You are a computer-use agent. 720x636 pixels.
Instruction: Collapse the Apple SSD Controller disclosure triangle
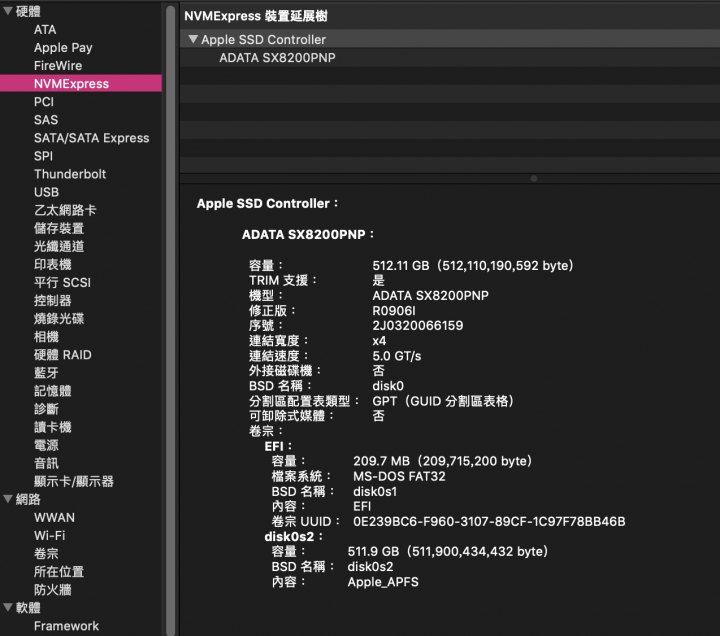(193, 39)
